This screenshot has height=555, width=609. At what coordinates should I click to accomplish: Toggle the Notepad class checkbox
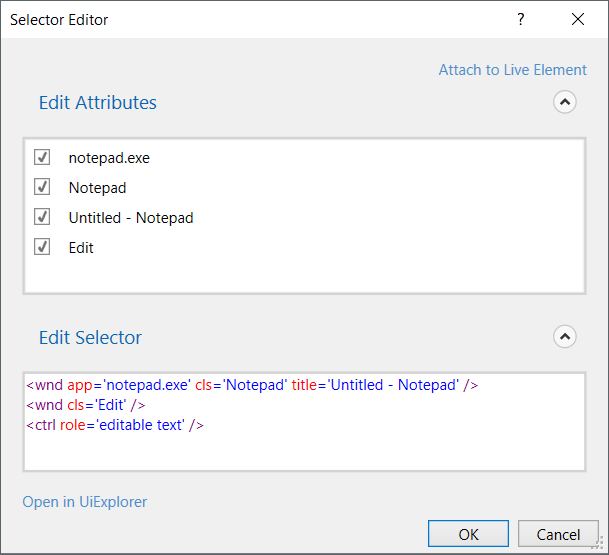click(42, 187)
